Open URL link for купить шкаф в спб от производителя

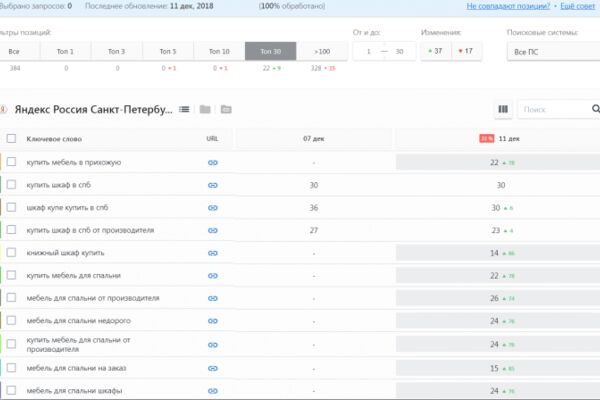point(213,230)
